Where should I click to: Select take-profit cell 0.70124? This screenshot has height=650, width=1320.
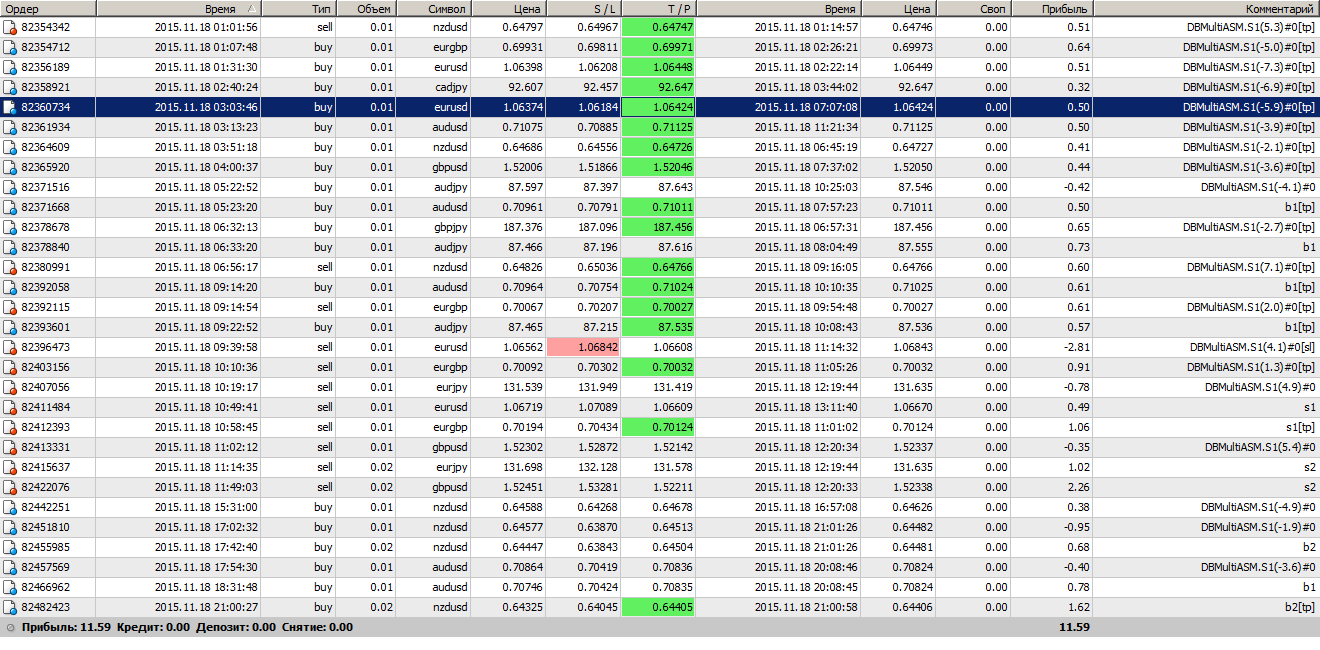[x=659, y=427]
